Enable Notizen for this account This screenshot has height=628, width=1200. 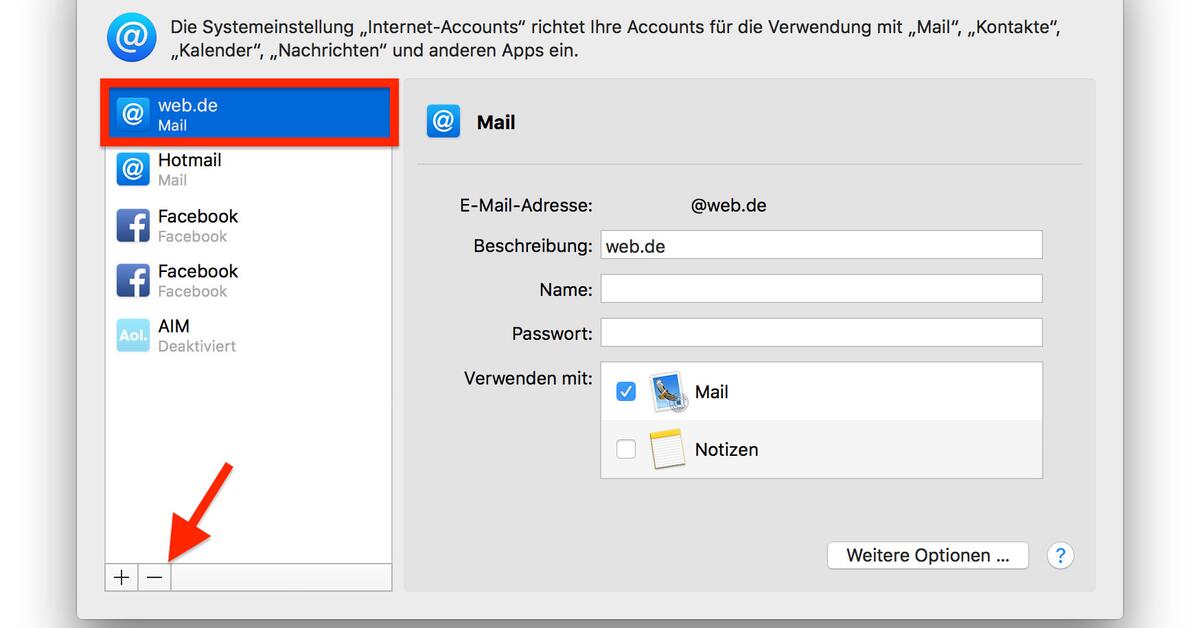pyautogui.click(x=625, y=448)
